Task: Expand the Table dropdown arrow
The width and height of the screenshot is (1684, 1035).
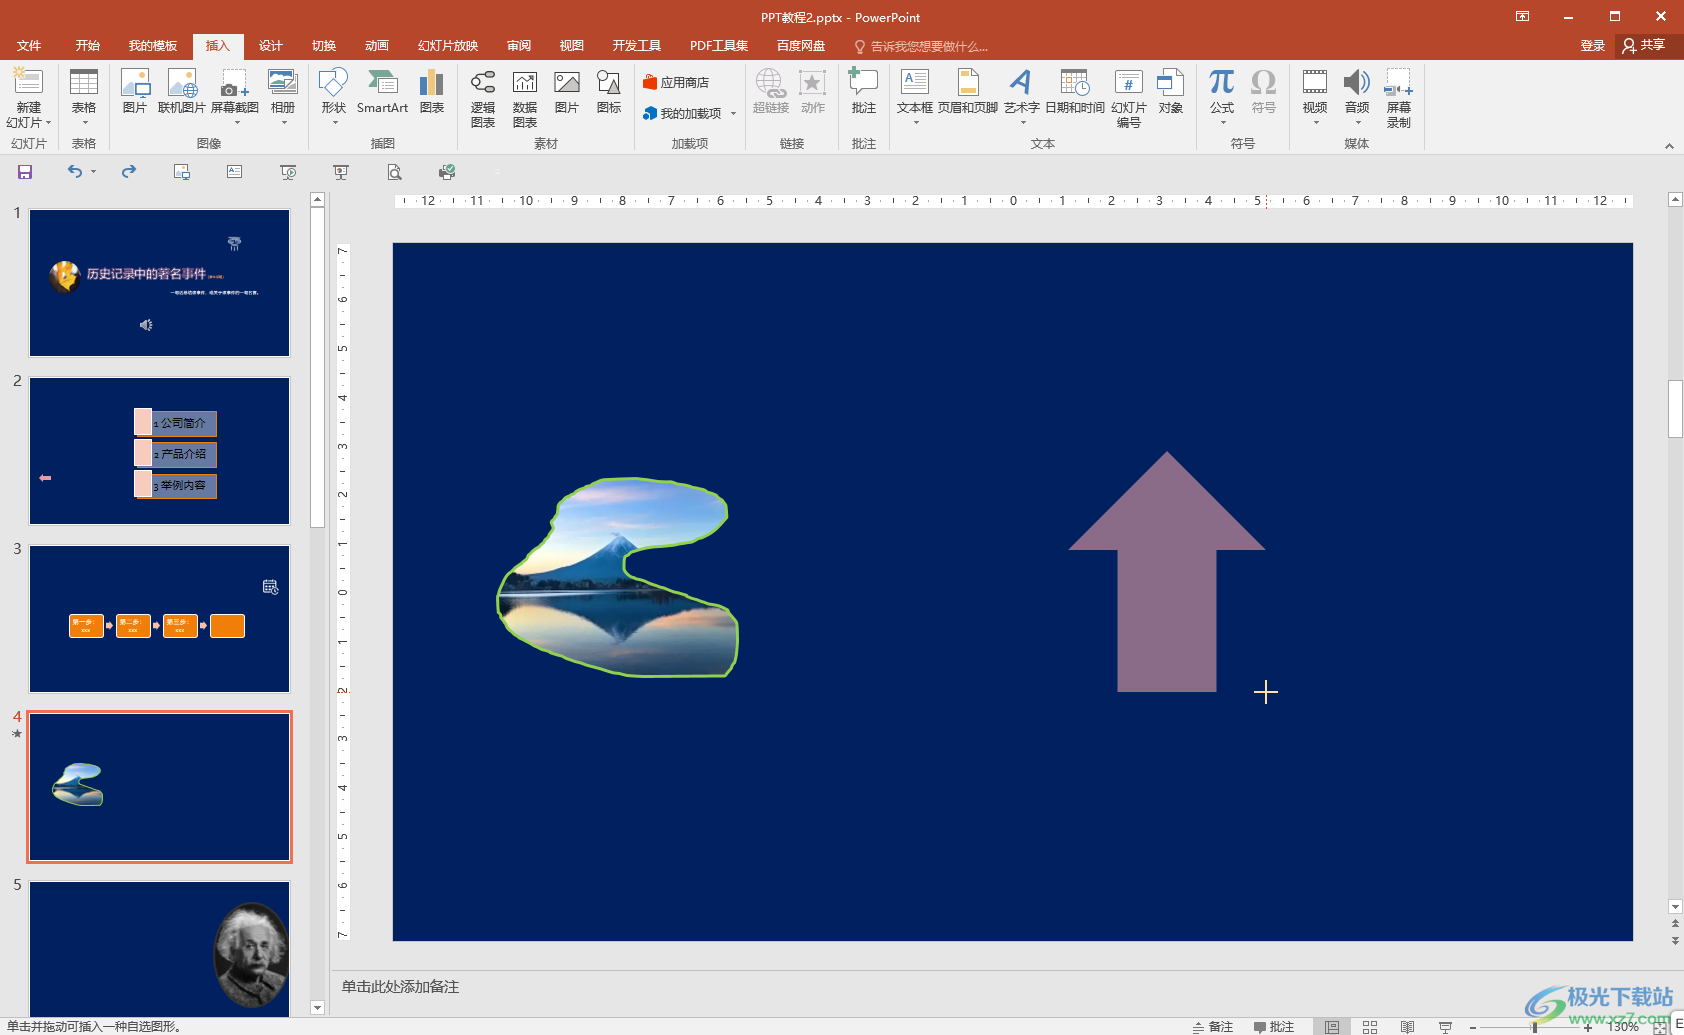Action: 84,123
